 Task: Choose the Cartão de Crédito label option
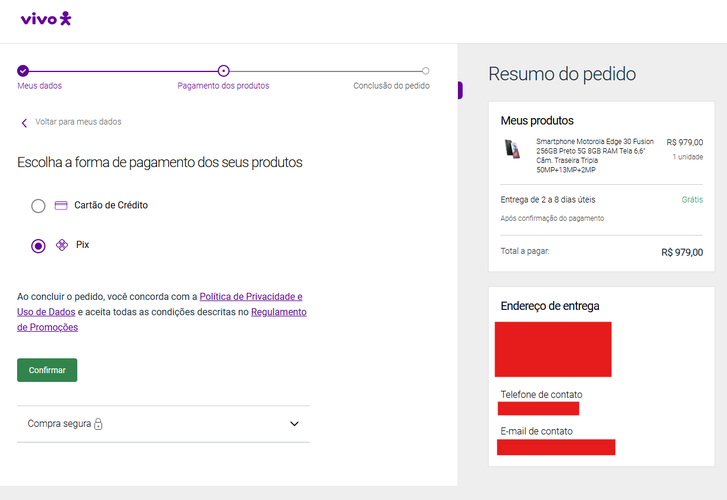(x=111, y=205)
